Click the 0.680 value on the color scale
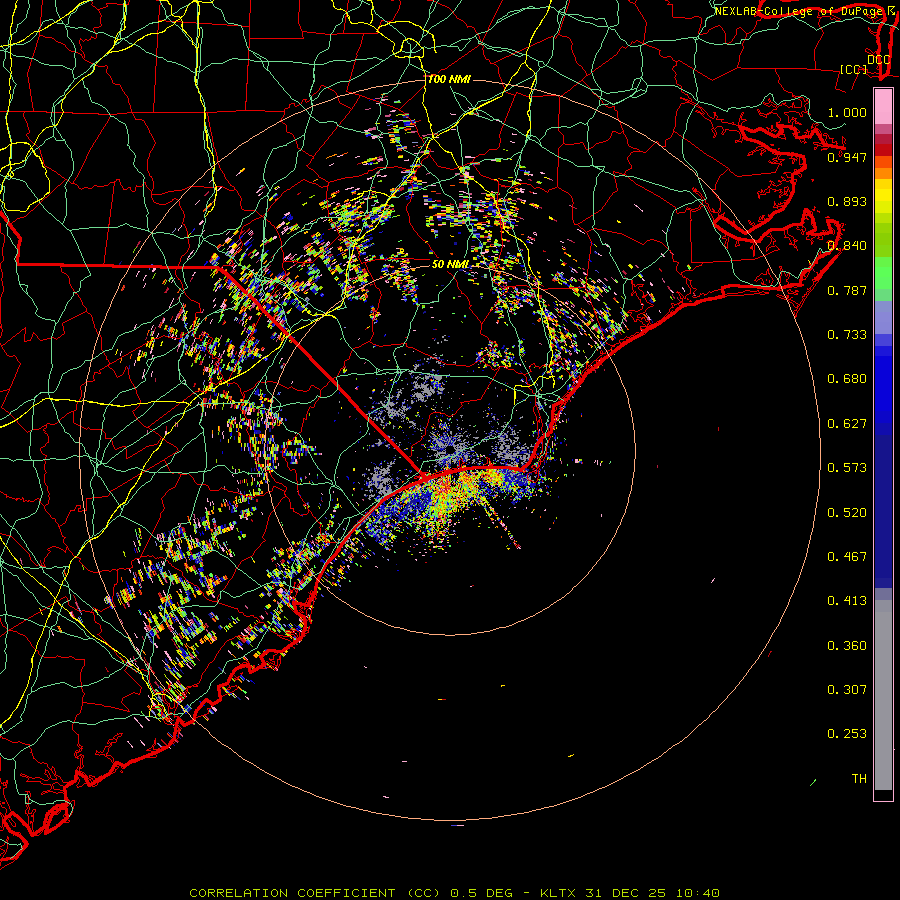Screen dimensions: 900x900 coord(847,379)
